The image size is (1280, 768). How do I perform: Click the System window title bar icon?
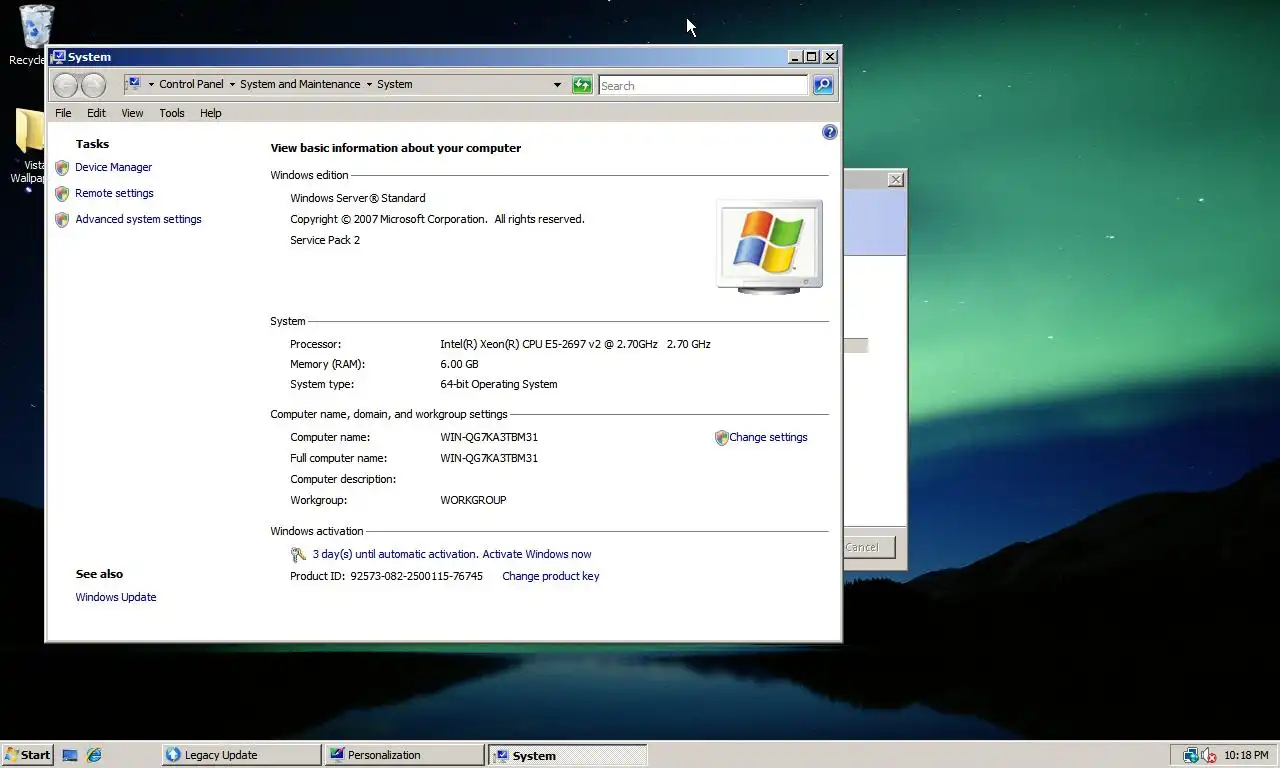(x=58, y=57)
